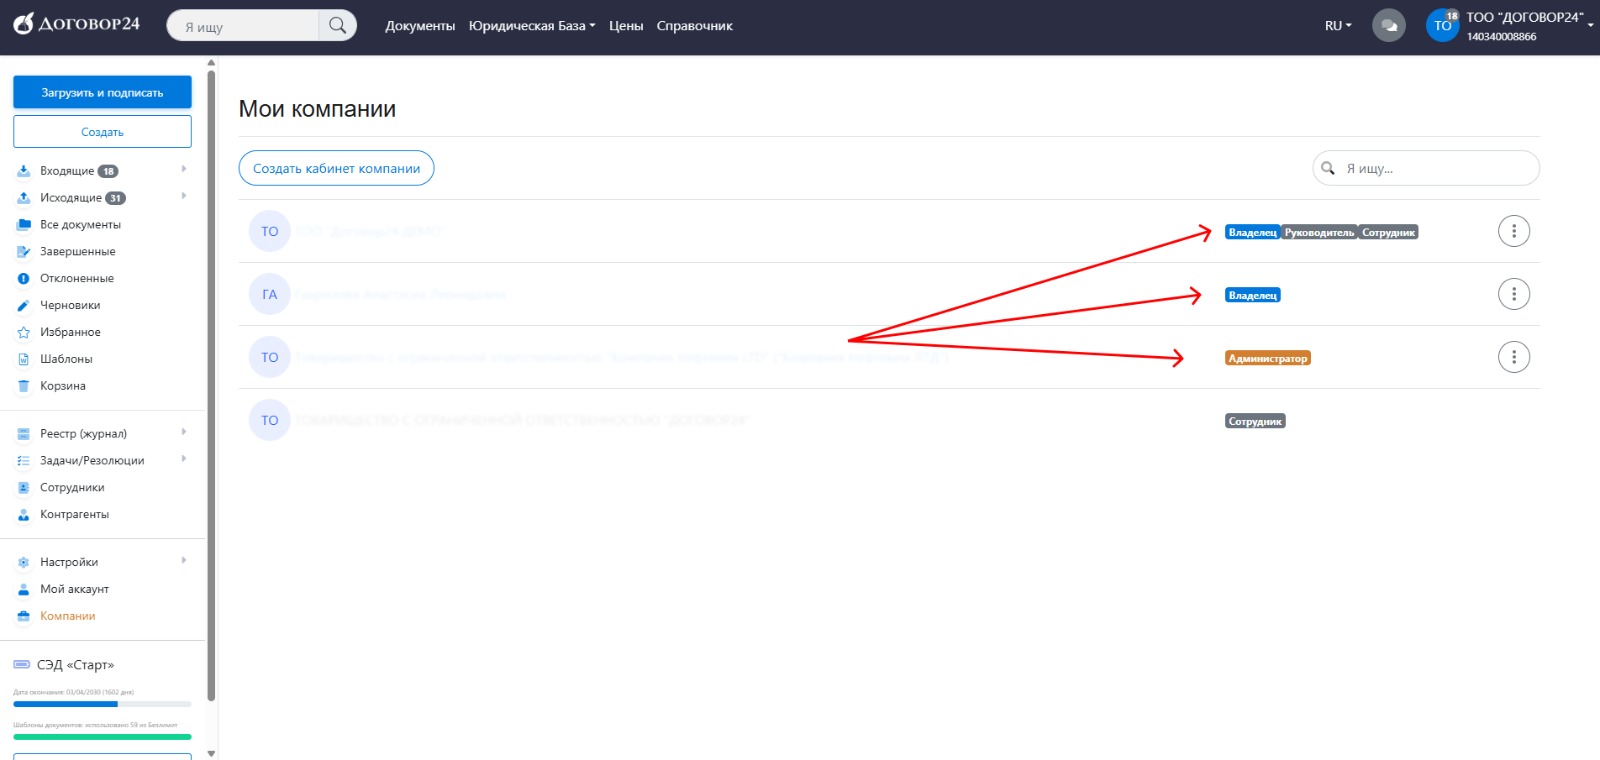Image resolution: width=1600 pixels, height=760 pixels.
Task: Click the ГА company avatar
Action: [x=269, y=294]
